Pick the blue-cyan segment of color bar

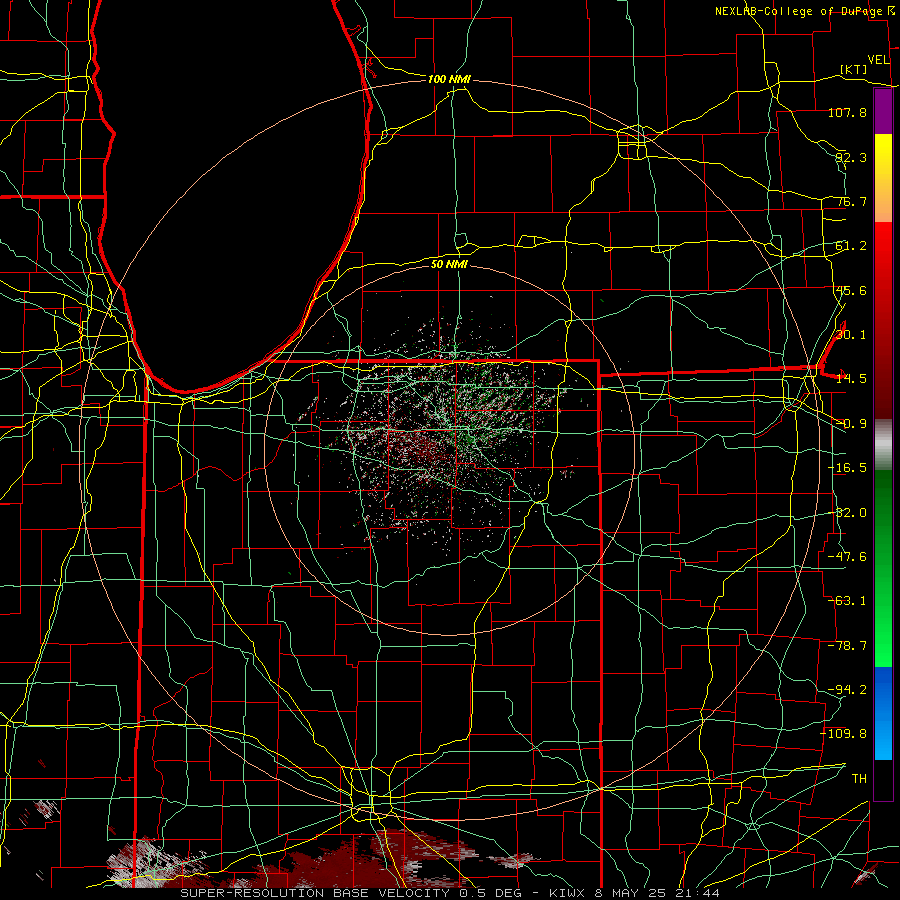883,713
